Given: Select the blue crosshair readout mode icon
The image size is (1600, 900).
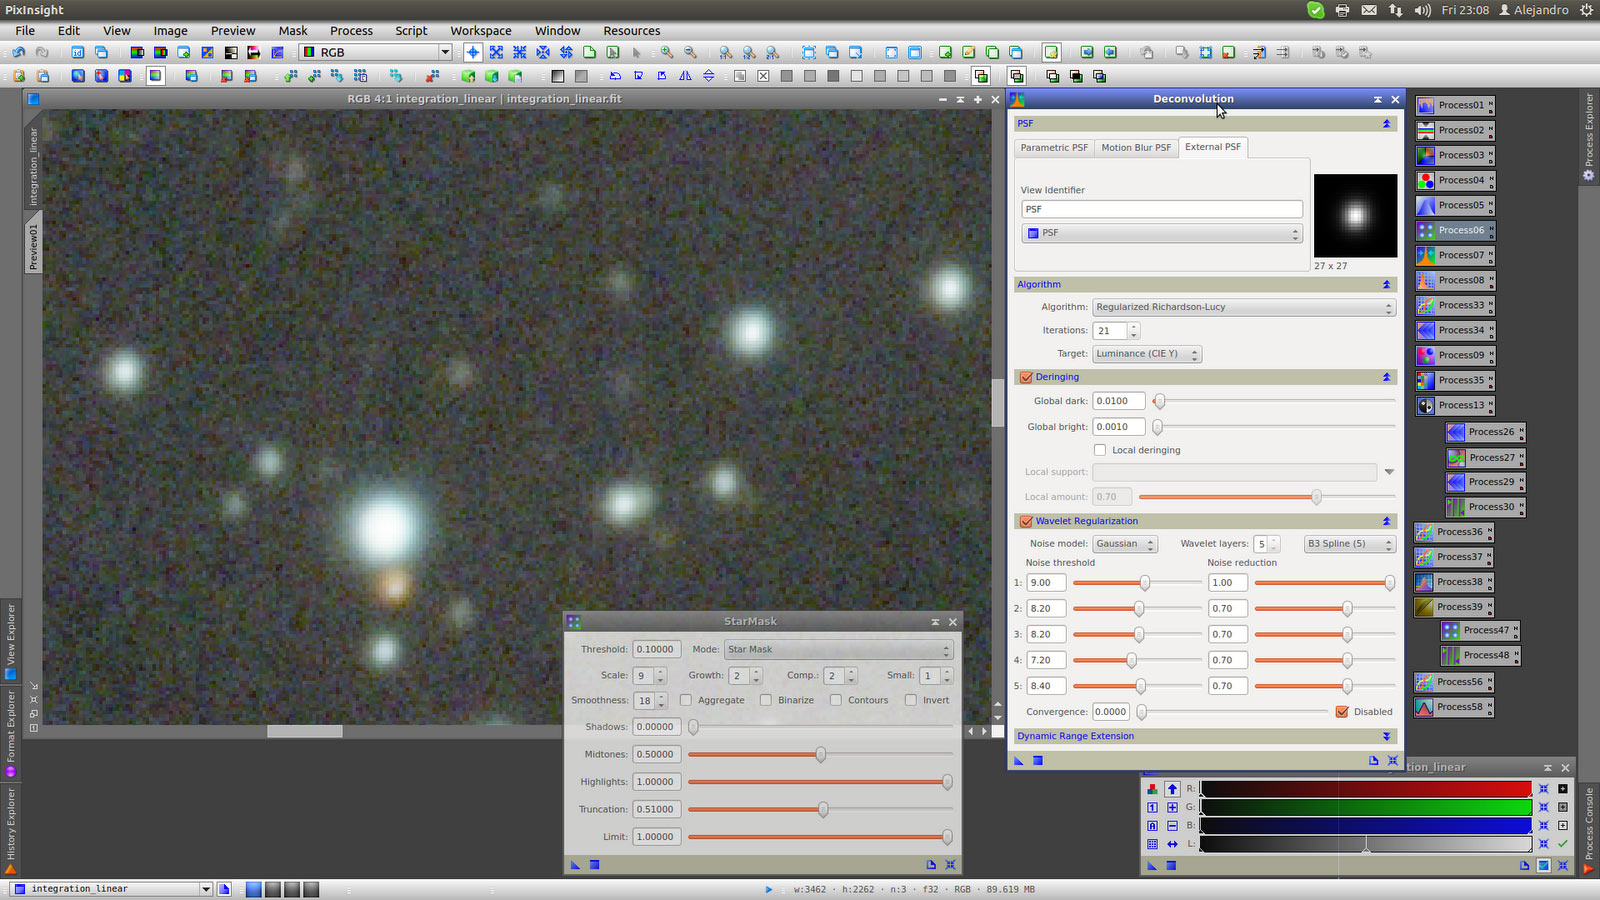Looking at the screenshot, I should [x=473, y=52].
